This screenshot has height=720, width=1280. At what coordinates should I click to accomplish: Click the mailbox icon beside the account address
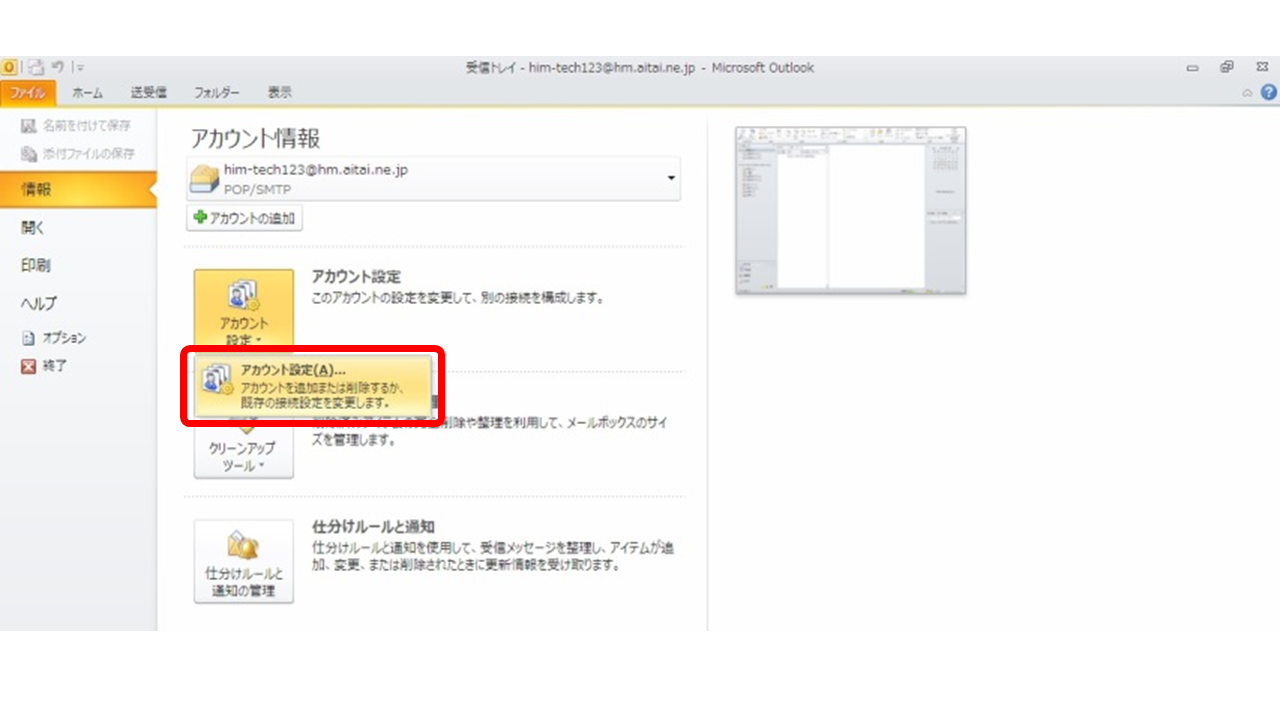coord(205,179)
